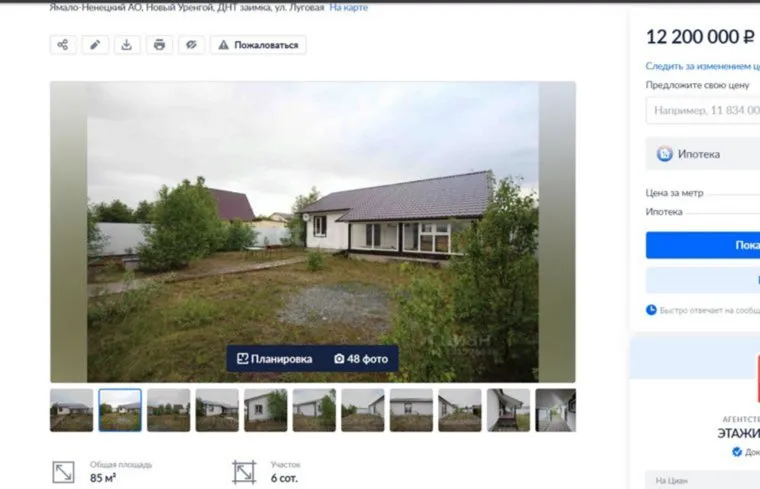Image resolution: width=760 pixels, height=489 pixels.
Task: Hide listing with crossed-eye icon
Action: tap(191, 45)
